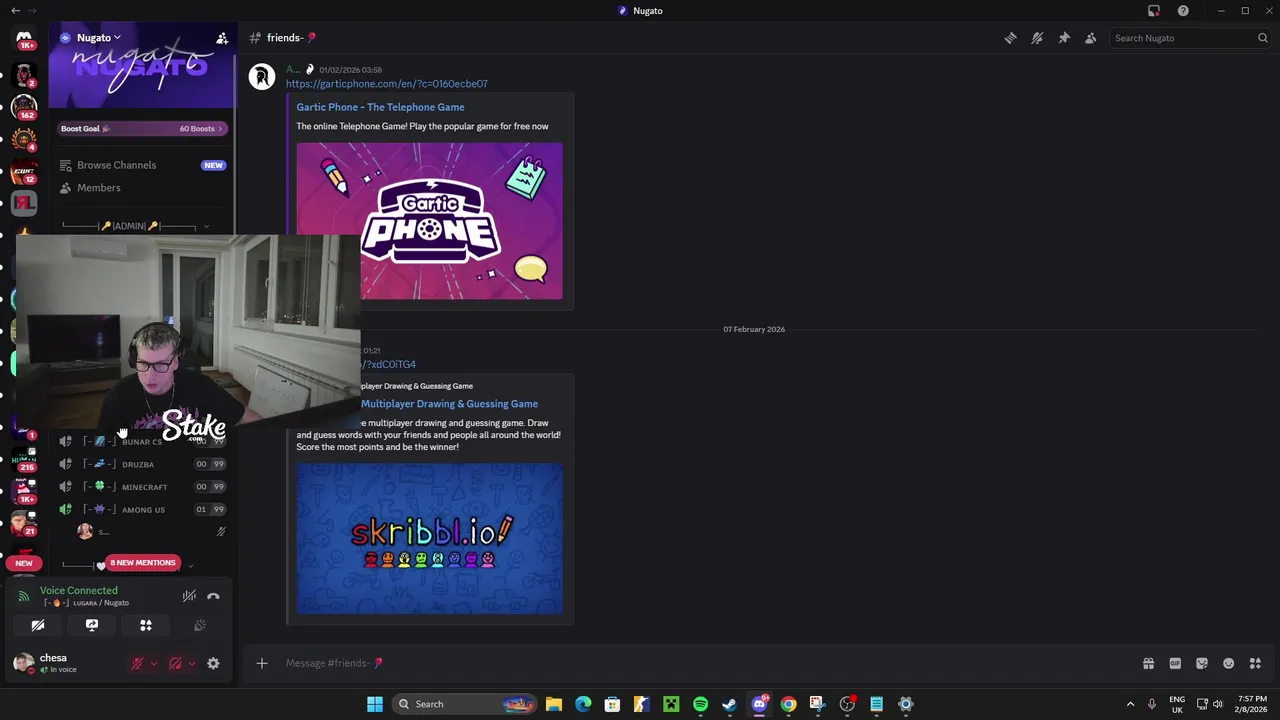Screen dimensions: 1280x720
Task: Join the AMONG US voice channel
Action: coord(142,510)
